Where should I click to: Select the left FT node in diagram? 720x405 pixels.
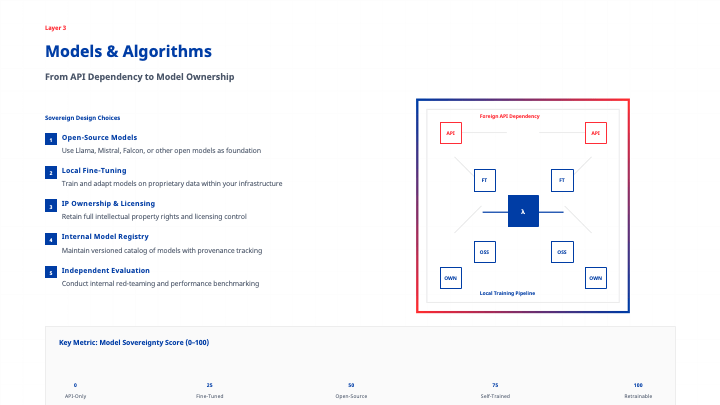[x=484, y=181]
